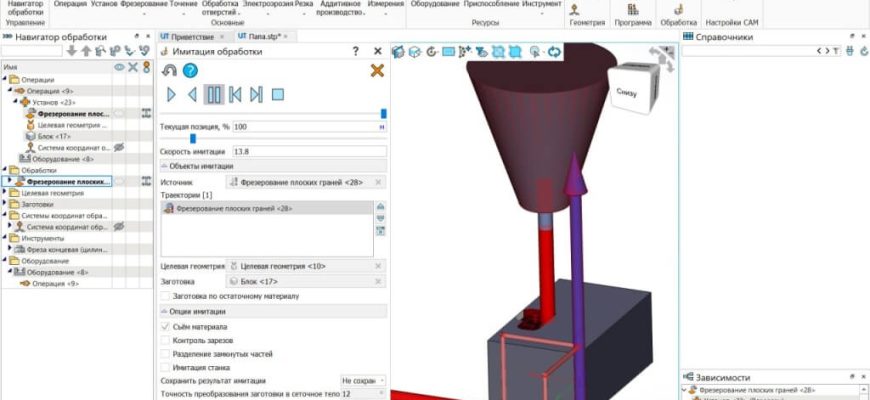Uncheck the Съём материала option
This screenshot has width=870, height=400.
165,327
